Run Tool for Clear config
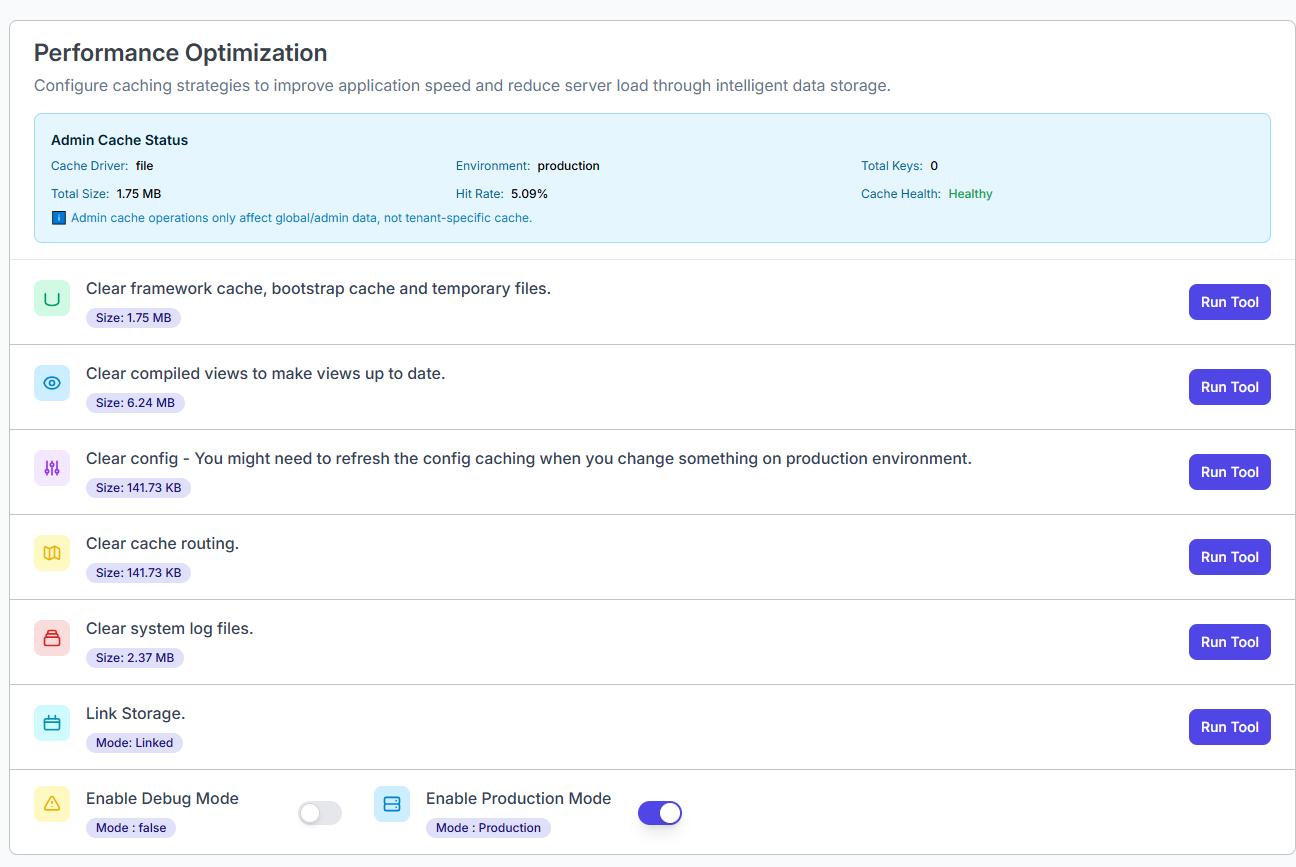 [1229, 472]
